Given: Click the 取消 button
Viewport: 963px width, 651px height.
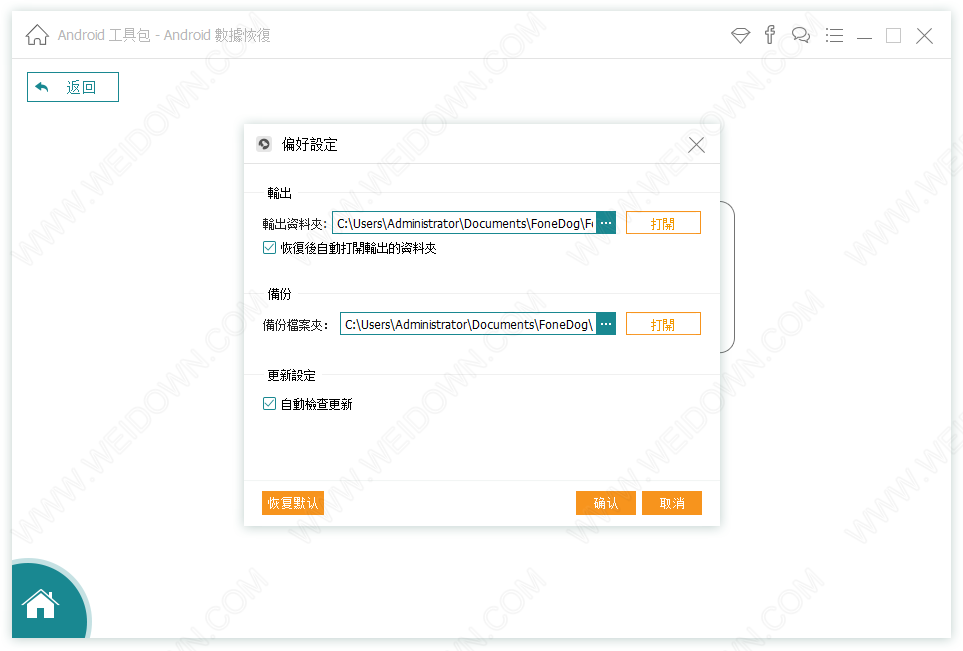Looking at the screenshot, I should tap(672, 503).
